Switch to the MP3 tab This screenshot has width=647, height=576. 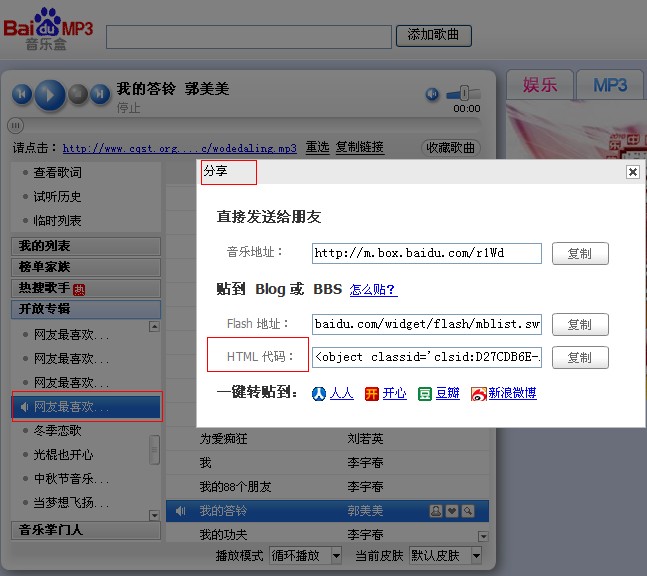click(x=610, y=85)
